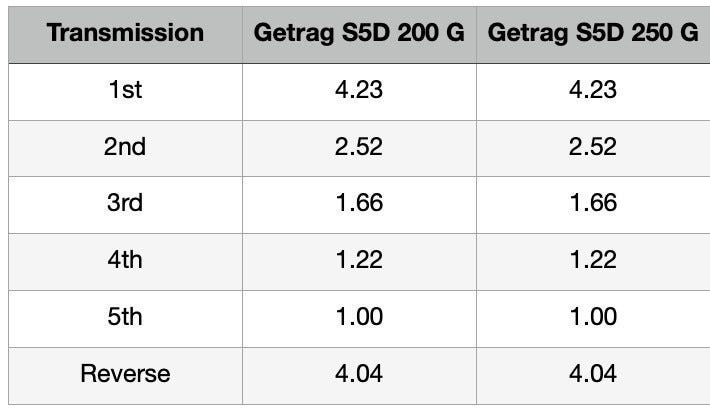Click Reverse ratio 4.04 for S5D 250 G
Image resolution: width=710 pixels, height=414 pixels.
point(593,375)
